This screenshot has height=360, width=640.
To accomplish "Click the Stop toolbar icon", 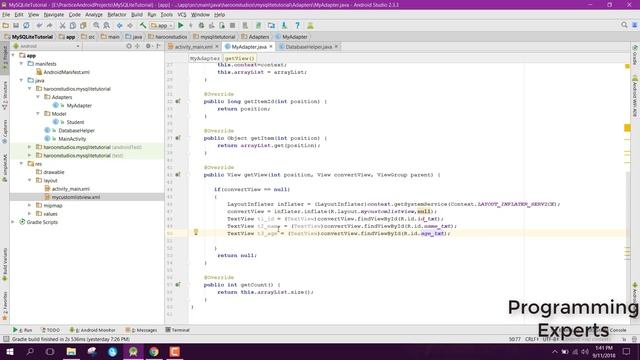I will [x=233, y=25].
